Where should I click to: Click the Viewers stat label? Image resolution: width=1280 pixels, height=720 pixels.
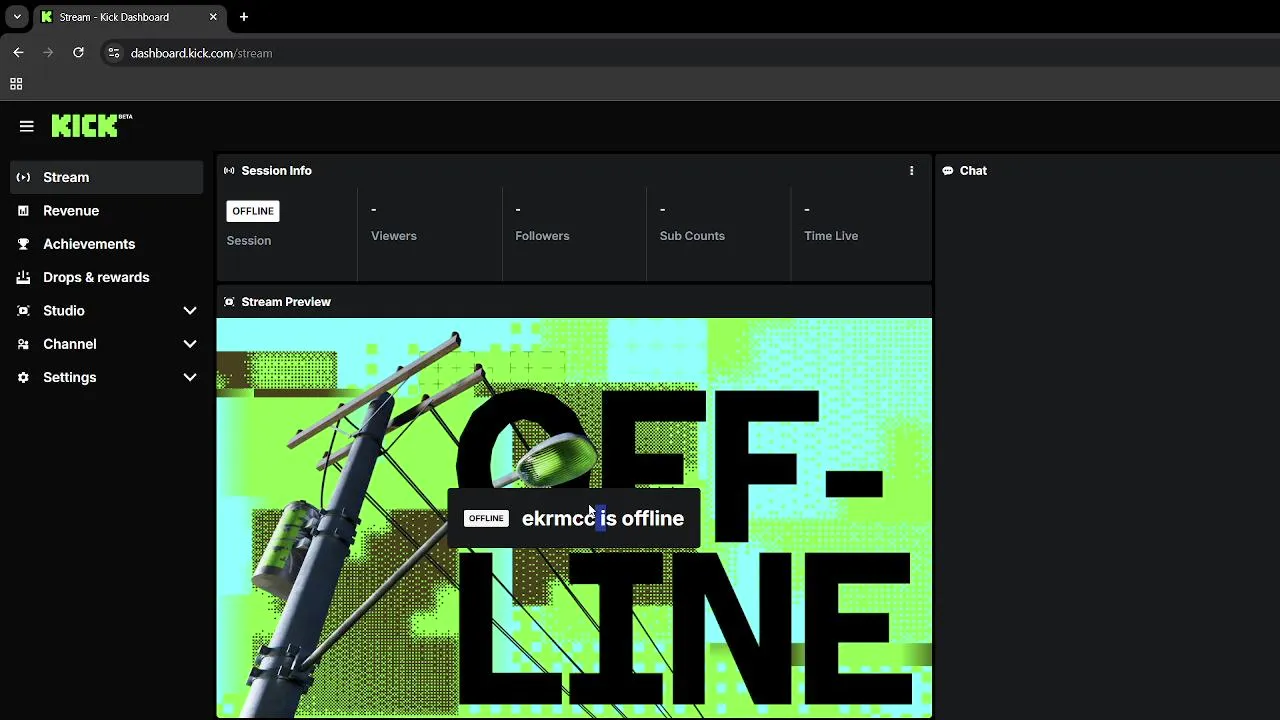coord(394,236)
